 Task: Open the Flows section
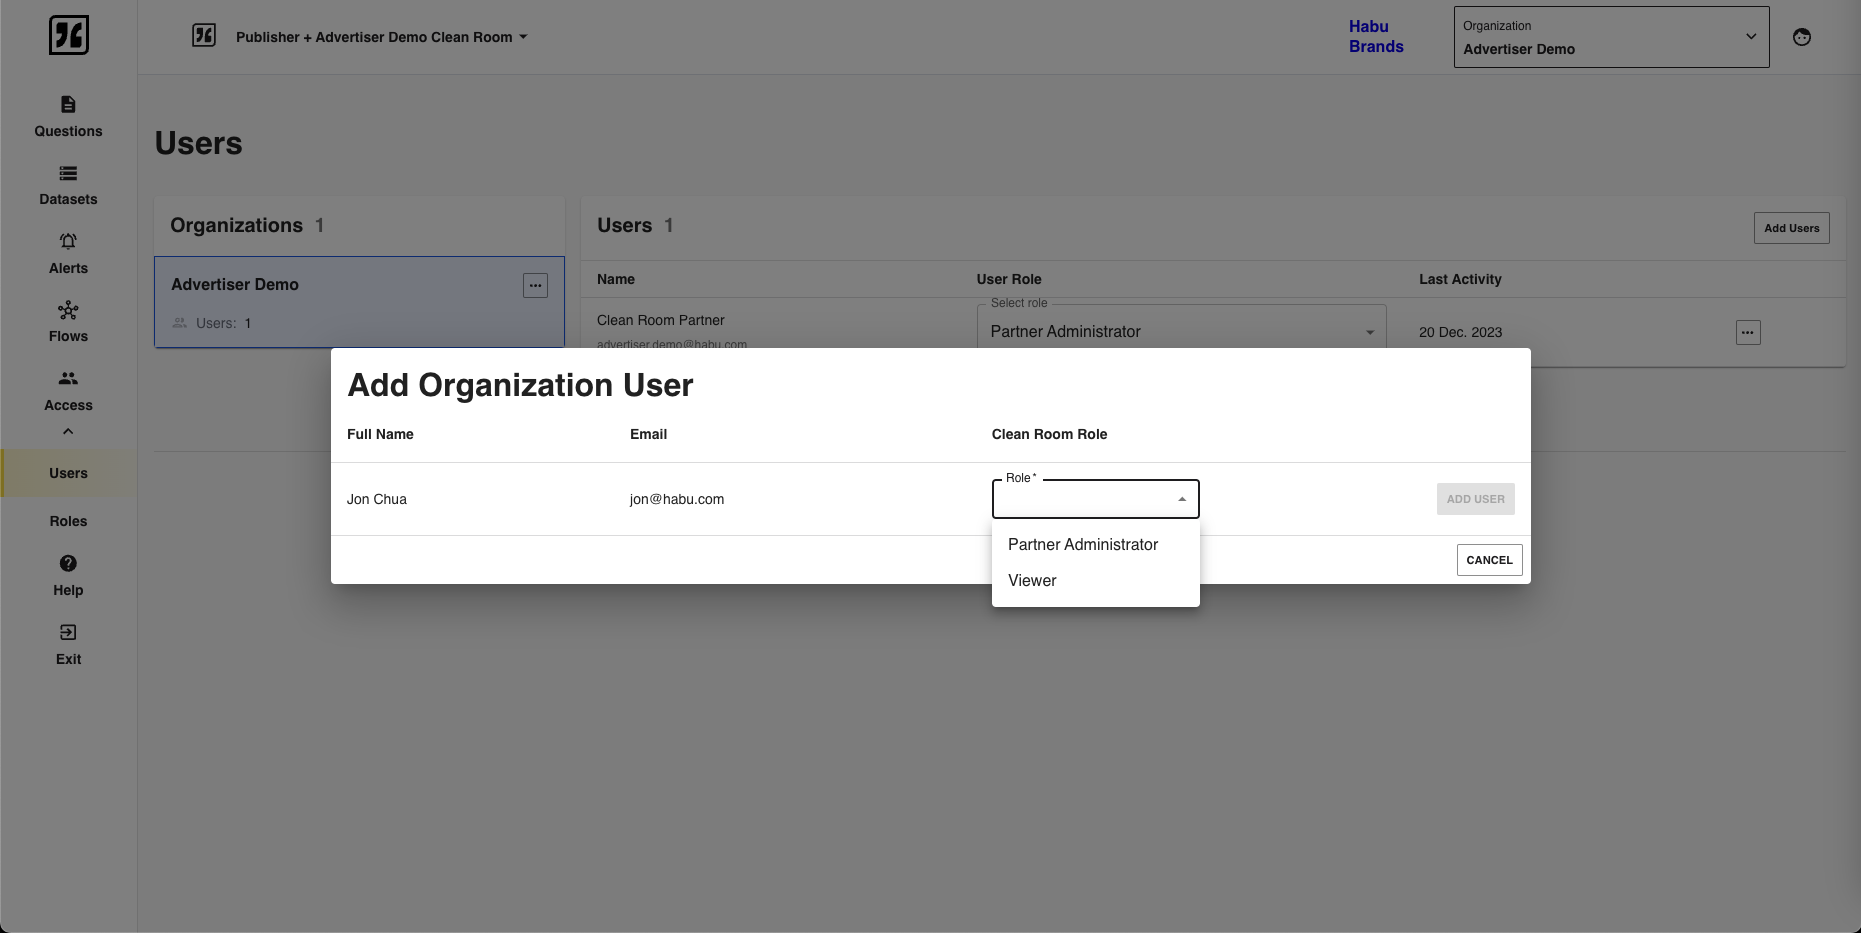tap(68, 322)
